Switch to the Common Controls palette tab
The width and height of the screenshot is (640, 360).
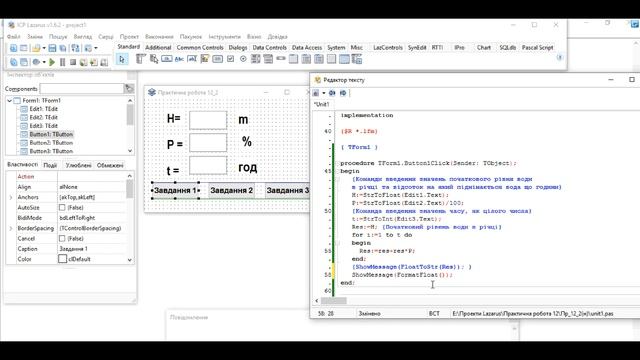point(200,48)
